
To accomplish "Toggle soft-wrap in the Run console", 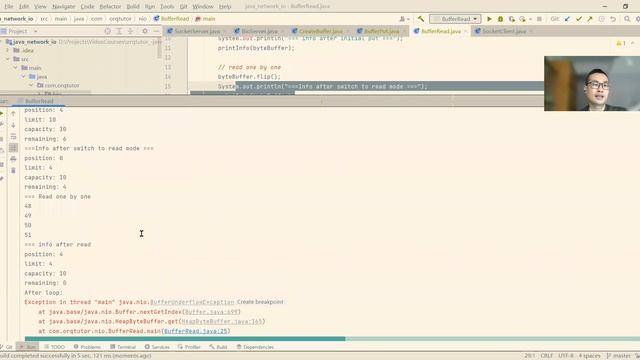I will 13,136.
